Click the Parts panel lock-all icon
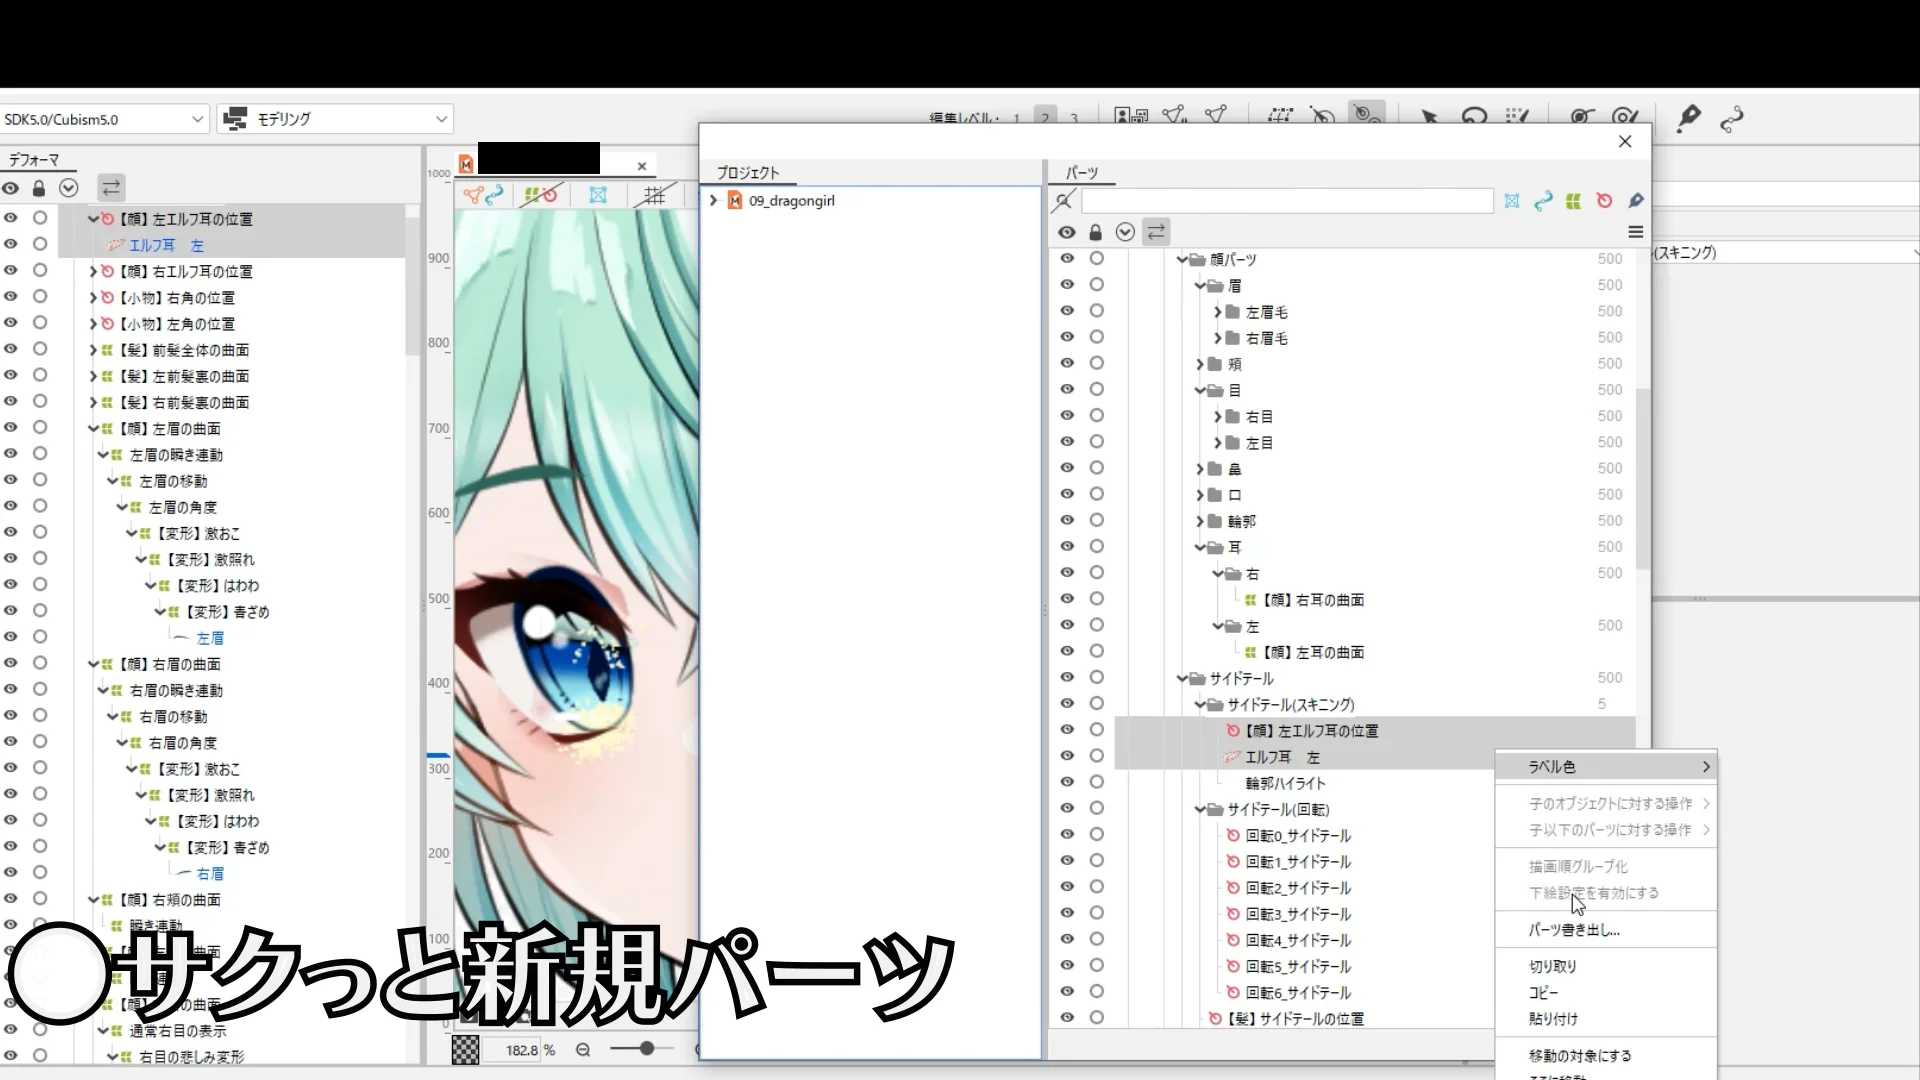Screen dimensions: 1920x1080 1096,232
